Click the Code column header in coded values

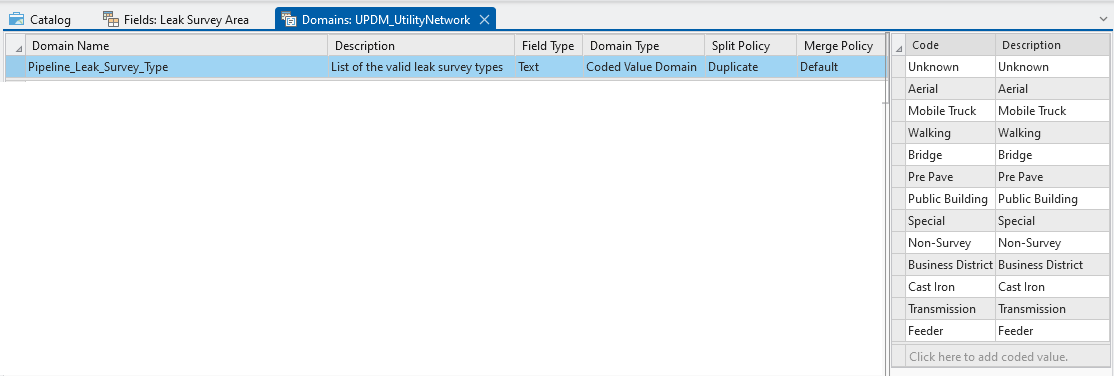point(951,45)
